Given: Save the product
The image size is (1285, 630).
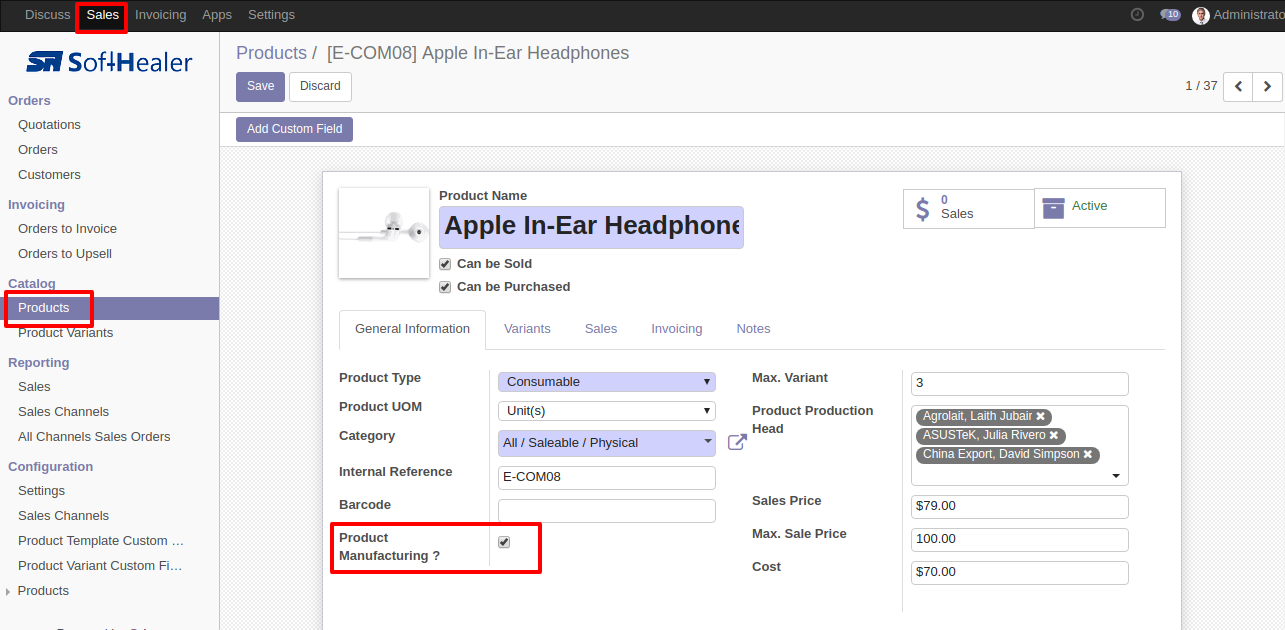Looking at the screenshot, I should [260, 87].
